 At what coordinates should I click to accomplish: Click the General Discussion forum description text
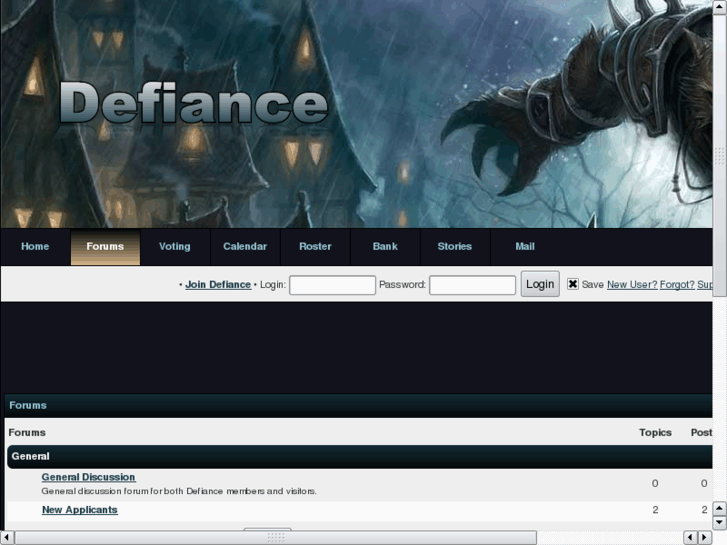coord(179,491)
